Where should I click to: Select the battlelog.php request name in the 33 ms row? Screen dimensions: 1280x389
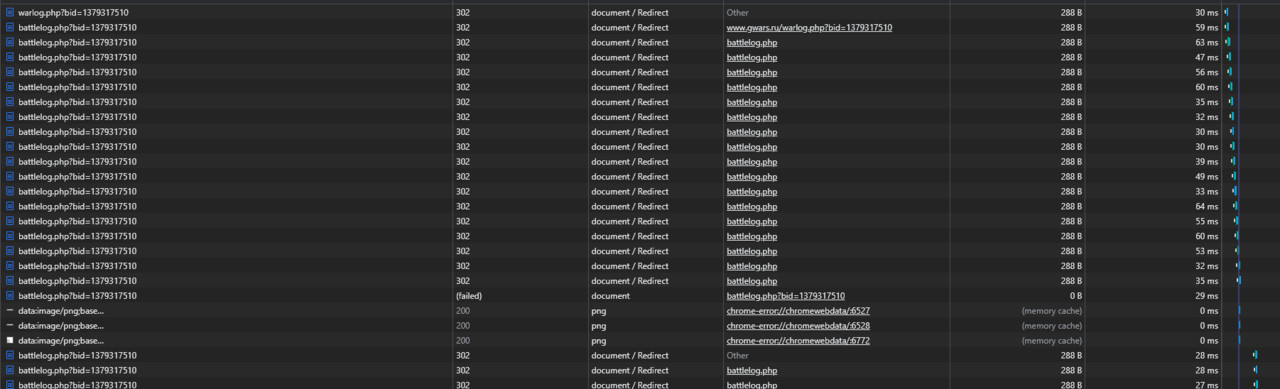click(x=77, y=191)
